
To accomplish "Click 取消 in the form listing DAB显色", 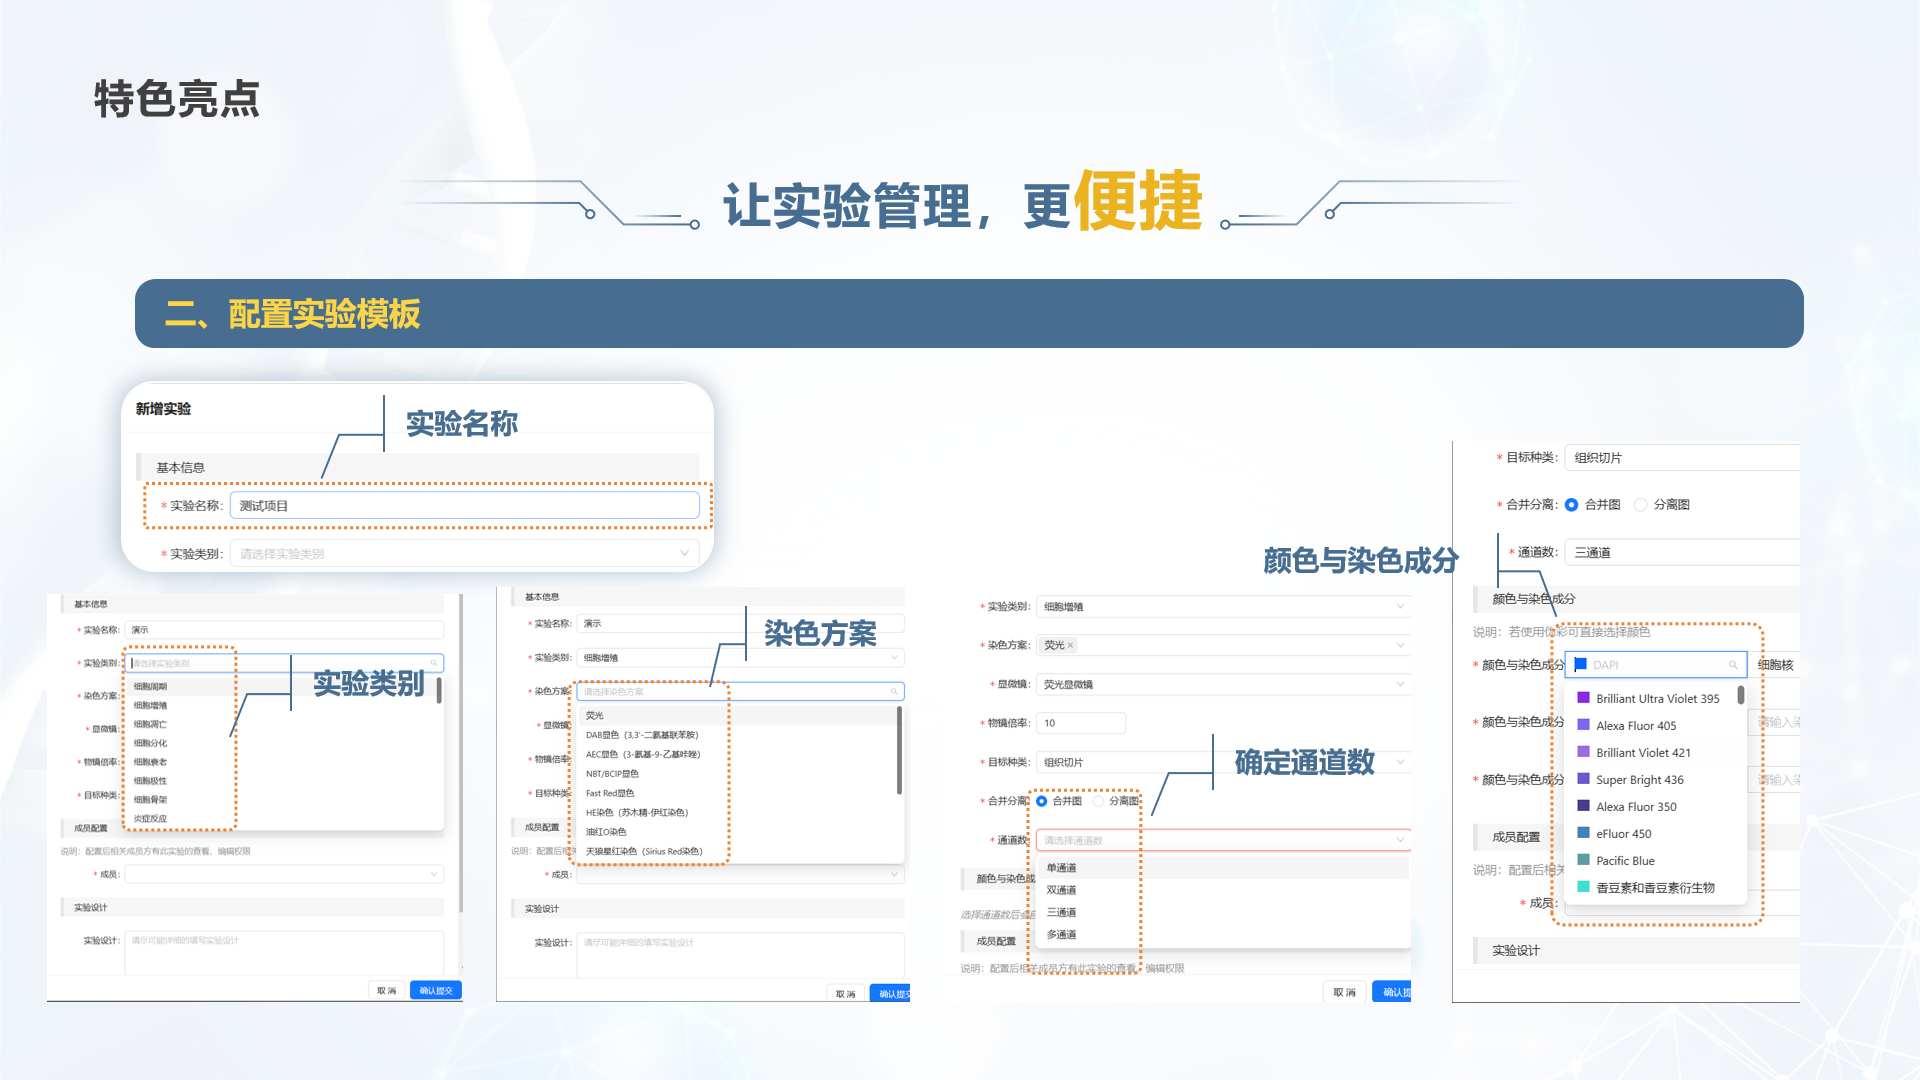I will pos(846,994).
